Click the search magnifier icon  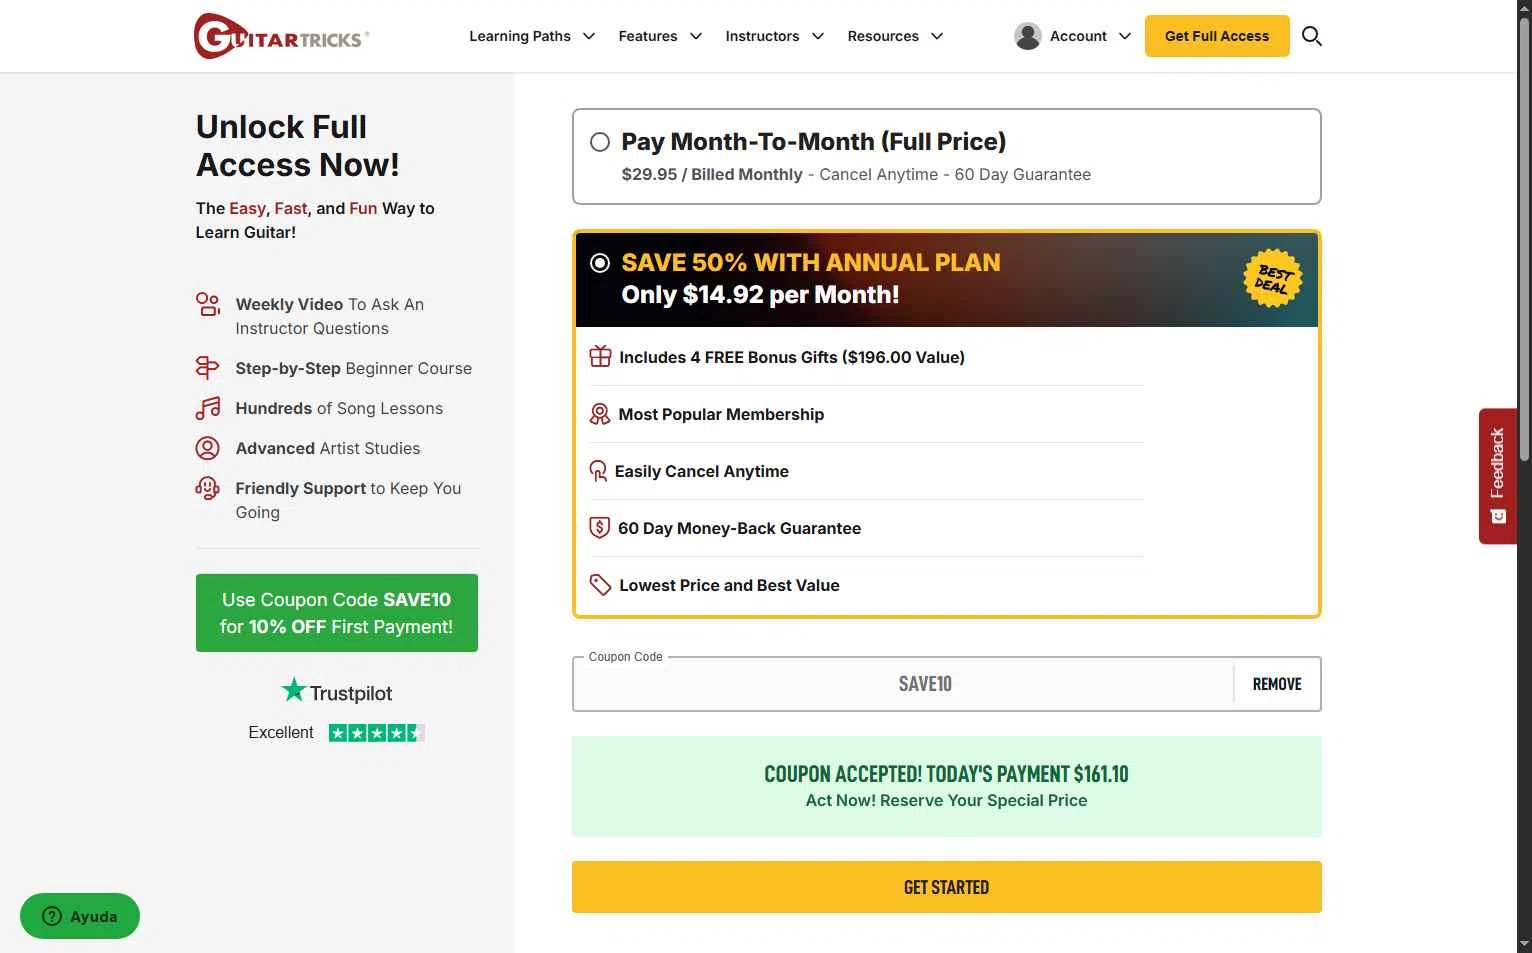(x=1312, y=36)
